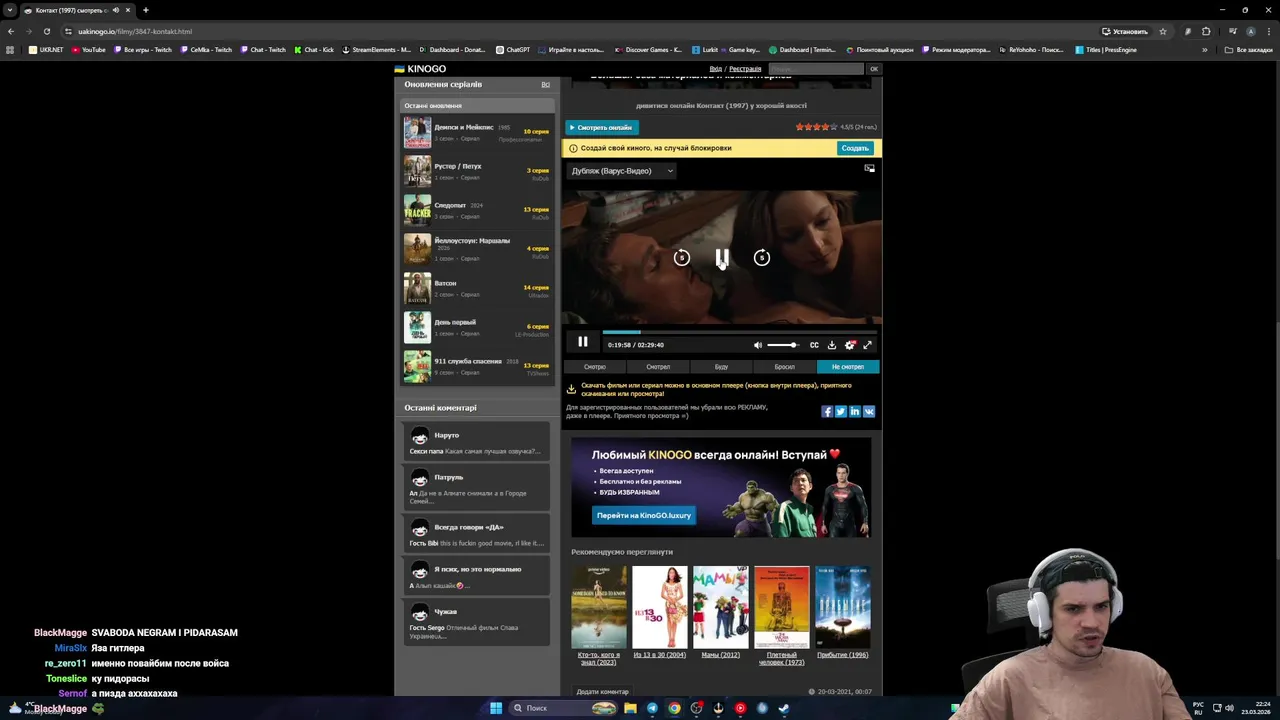
Task: Open Йеллоустоун: Маршалы series entry
Action: 477,249
